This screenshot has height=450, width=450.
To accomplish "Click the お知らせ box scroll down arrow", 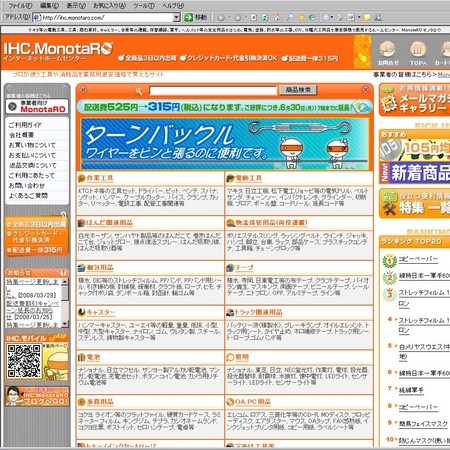I will [65, 324].
